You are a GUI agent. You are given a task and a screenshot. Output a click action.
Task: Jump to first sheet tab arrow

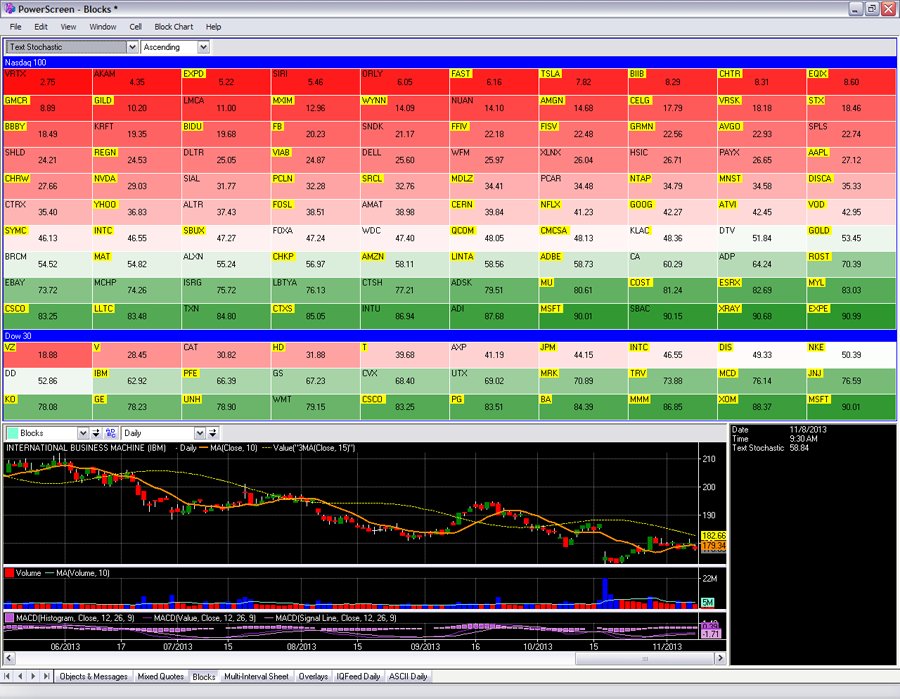click(x=9, y=677)
